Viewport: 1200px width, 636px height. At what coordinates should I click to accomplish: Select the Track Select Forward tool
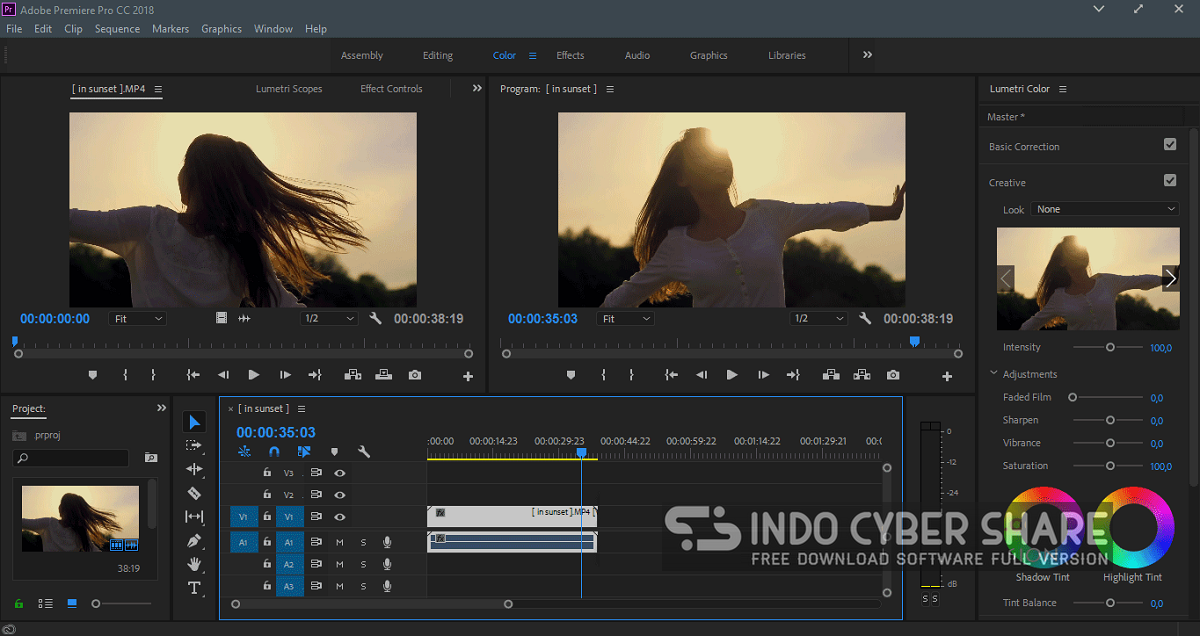coord(195,445)
